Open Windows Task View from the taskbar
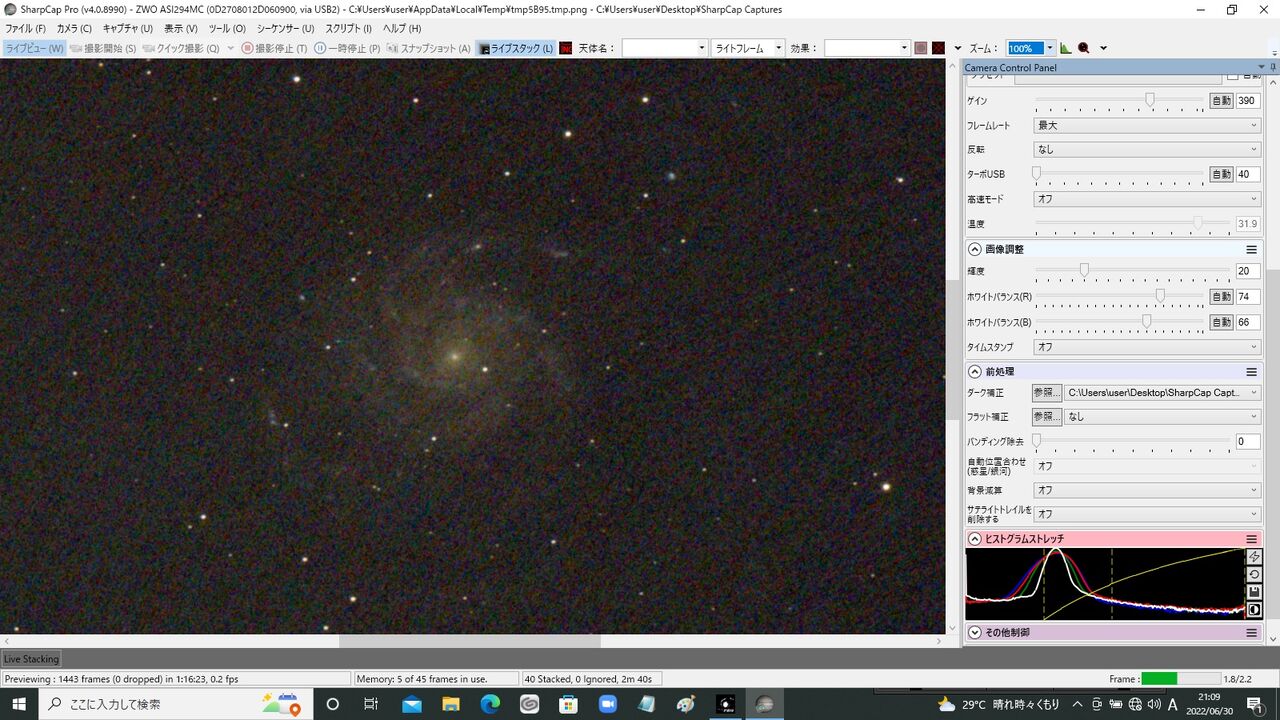This screenshot has width=1280, height=720. [x=371, y=704]
